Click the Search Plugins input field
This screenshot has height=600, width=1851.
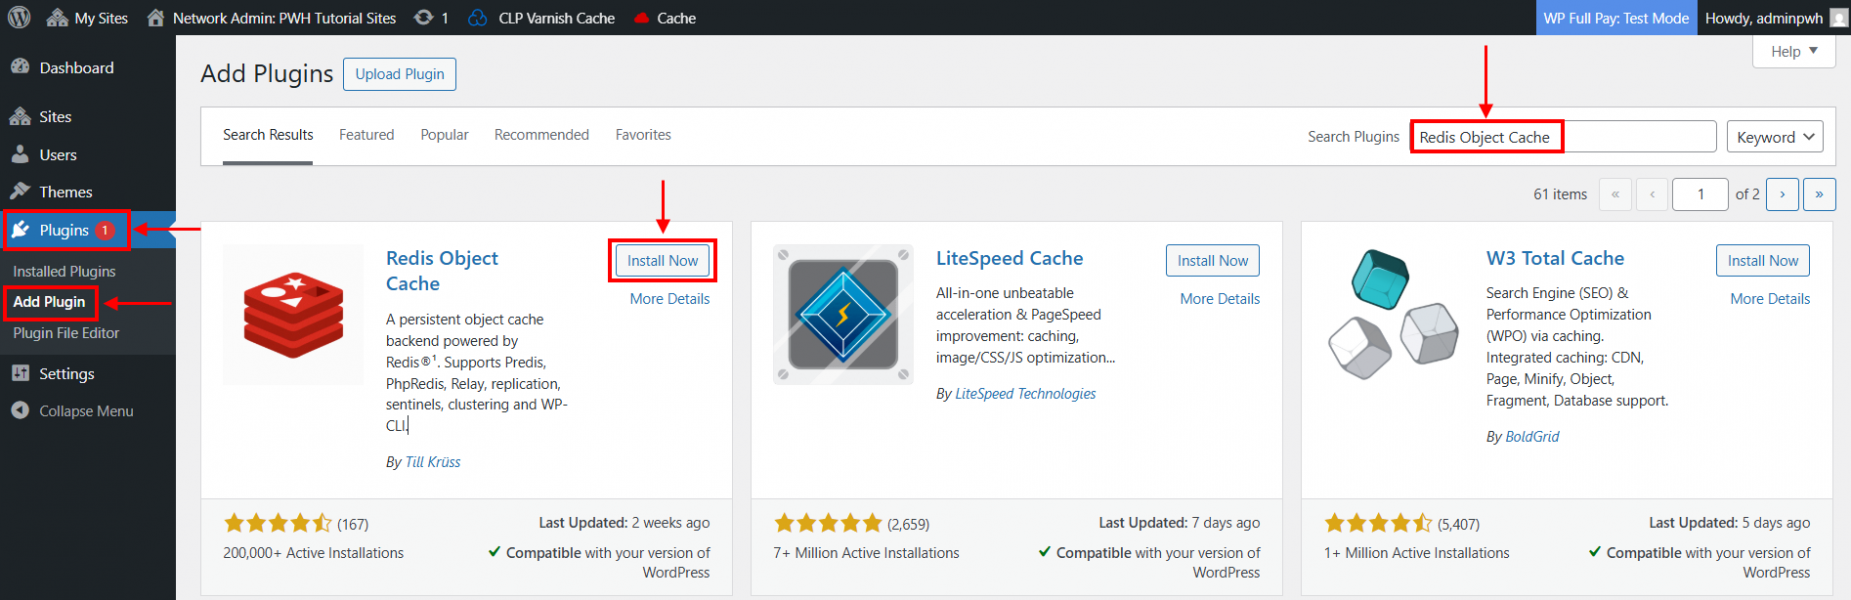point(1563,137)
